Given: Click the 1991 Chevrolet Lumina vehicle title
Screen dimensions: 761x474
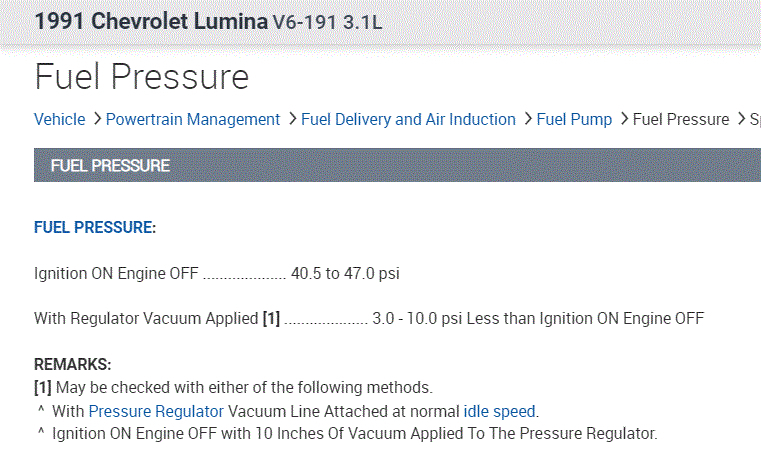Looking at the screenshot, I should pyautogui.click(x=151, y=21).
